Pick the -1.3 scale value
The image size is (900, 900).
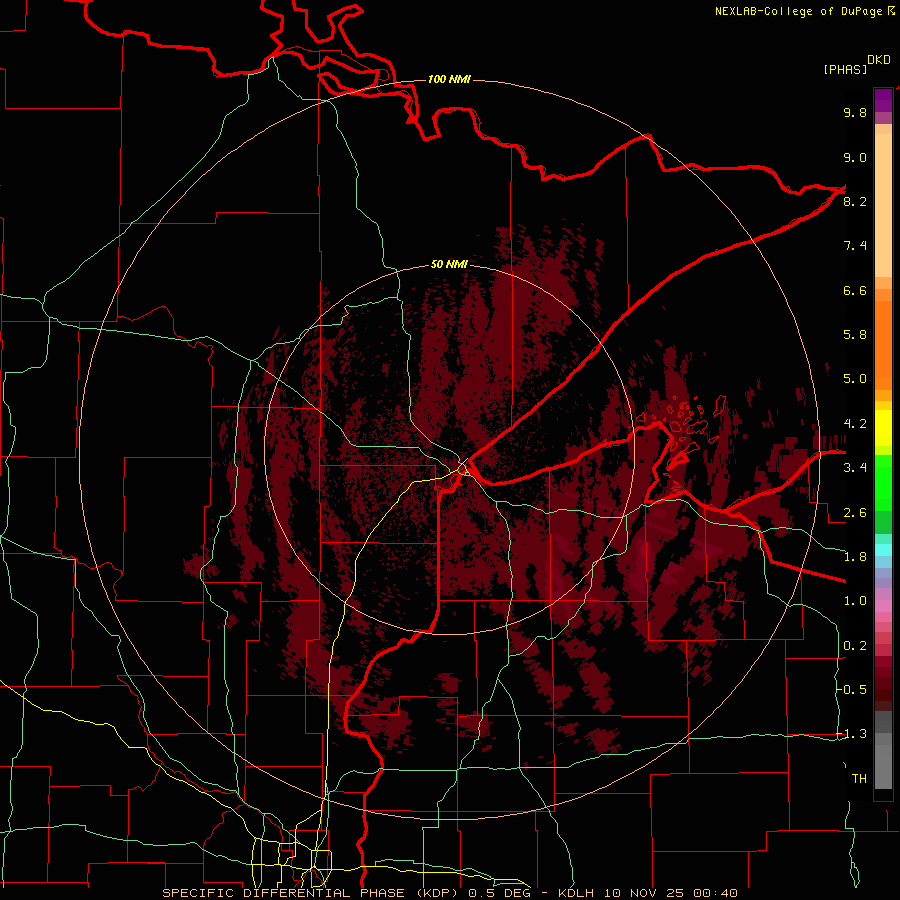(852, 734)
